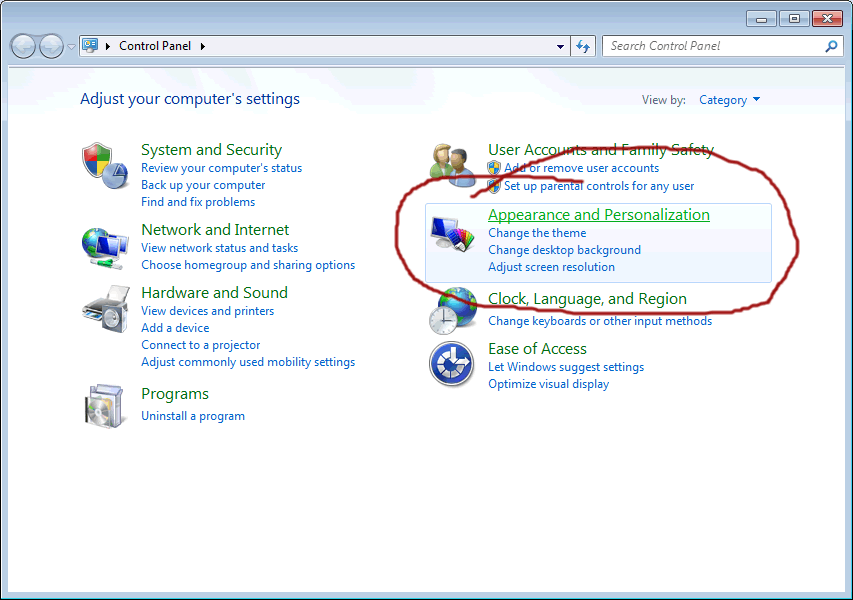Click Optimize visual display
The image size is (853, 600).
point(548,384)
